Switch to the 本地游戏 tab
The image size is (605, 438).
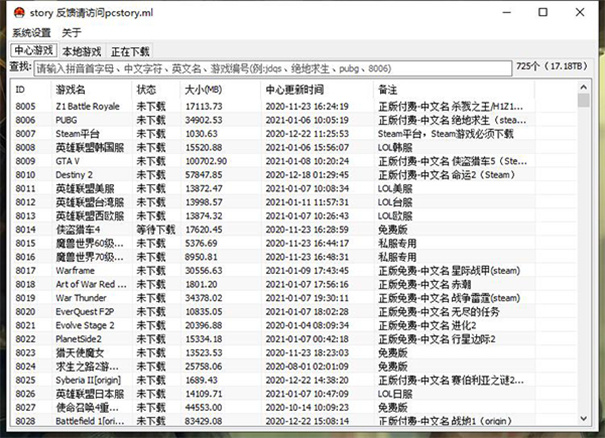click(81, 51)
